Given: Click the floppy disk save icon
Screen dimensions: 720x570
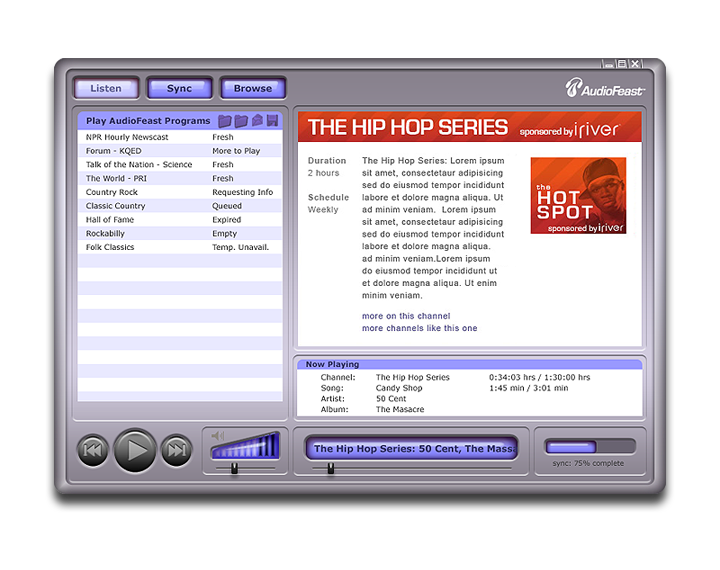Looking at the screenshot, I should [x=272, y=121].
